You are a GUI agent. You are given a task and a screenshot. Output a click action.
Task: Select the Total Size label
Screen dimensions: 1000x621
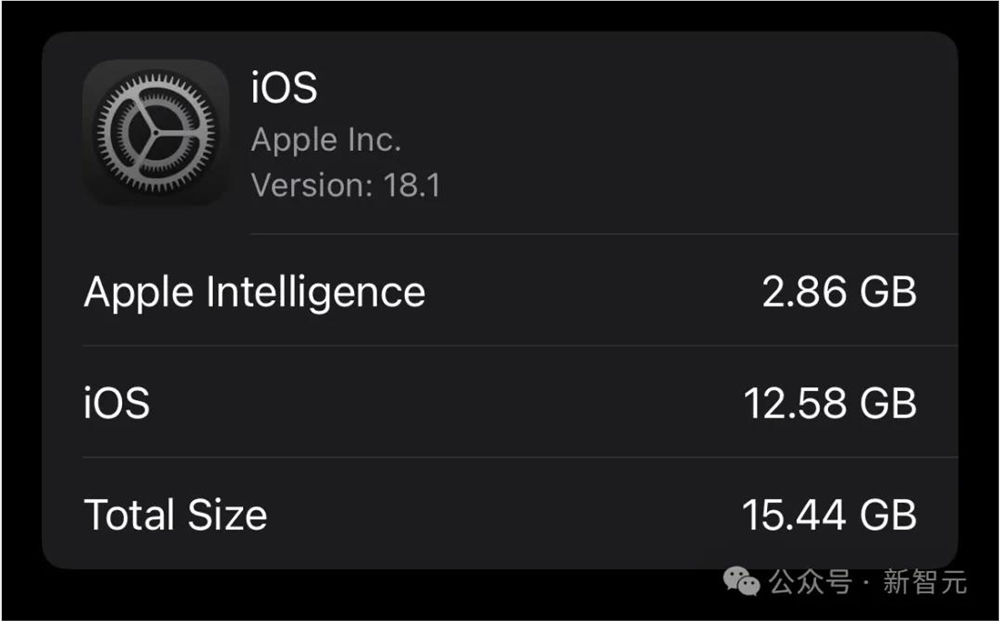point(175,515)
